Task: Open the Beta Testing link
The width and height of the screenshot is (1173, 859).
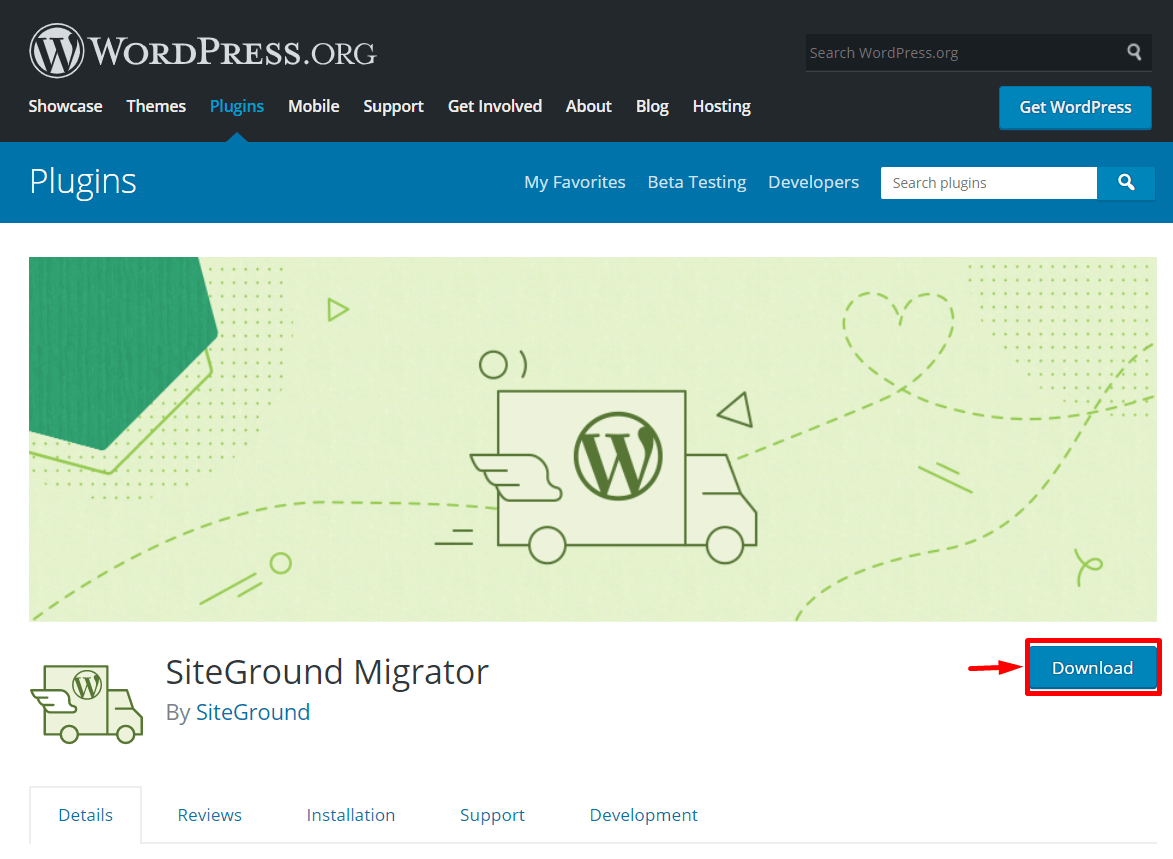Action: 696,183
